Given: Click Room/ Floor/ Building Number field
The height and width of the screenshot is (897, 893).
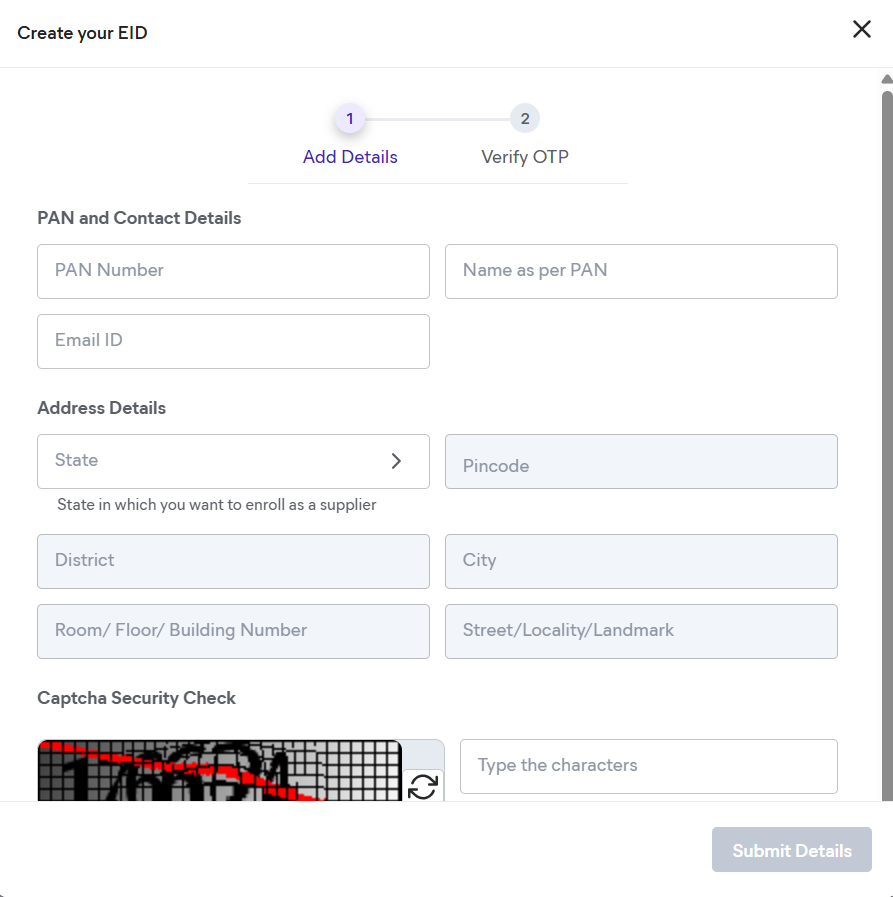Looking at the screenshot, I should pos(233,631).
